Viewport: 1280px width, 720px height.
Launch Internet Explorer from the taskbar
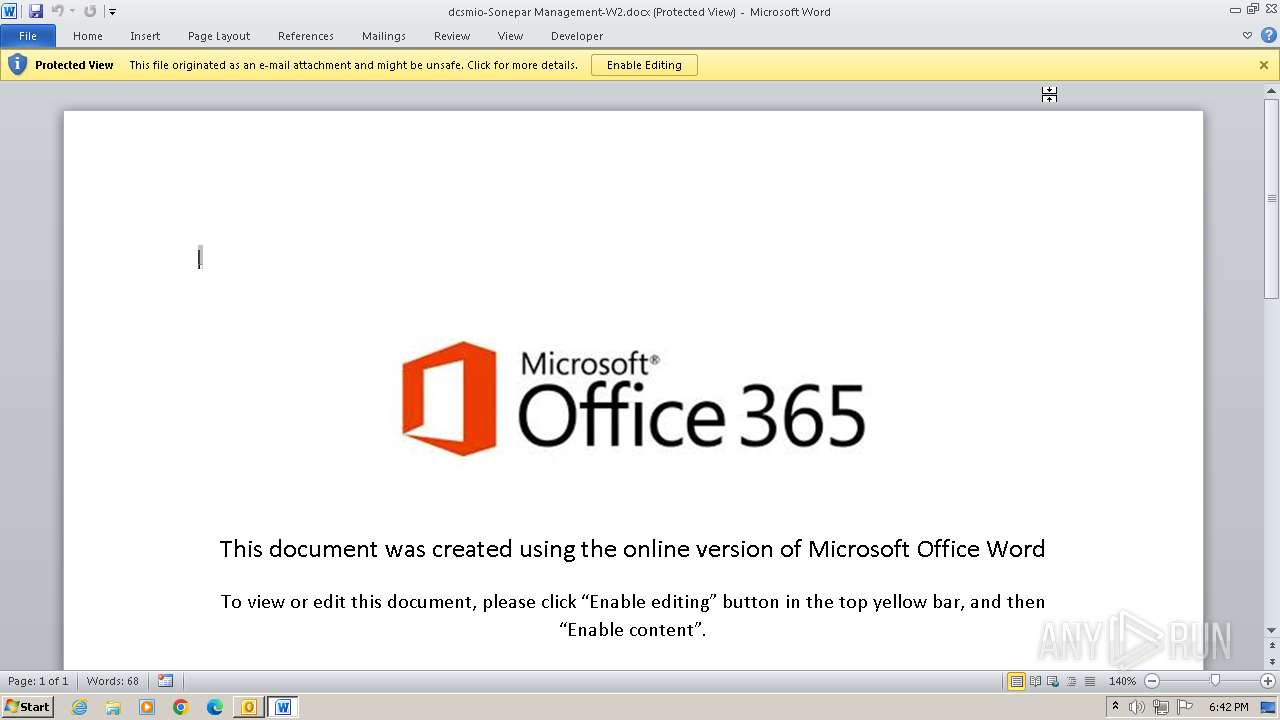[80, 707]
